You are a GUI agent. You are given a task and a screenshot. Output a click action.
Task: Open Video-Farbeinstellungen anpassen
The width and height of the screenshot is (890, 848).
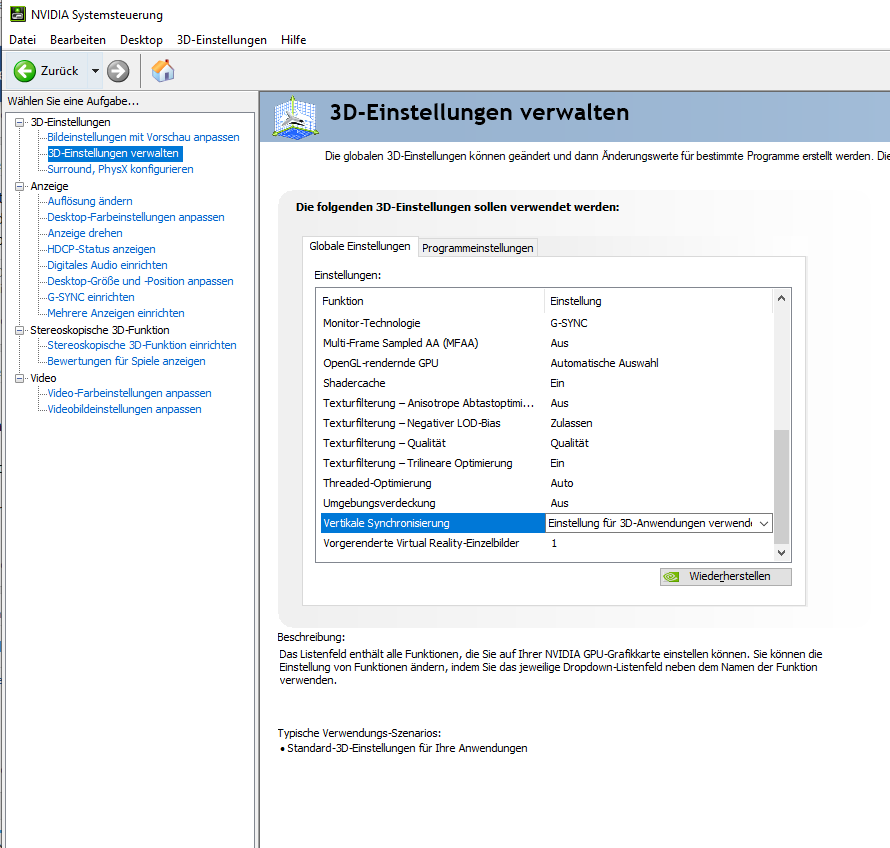click(129, 393)
